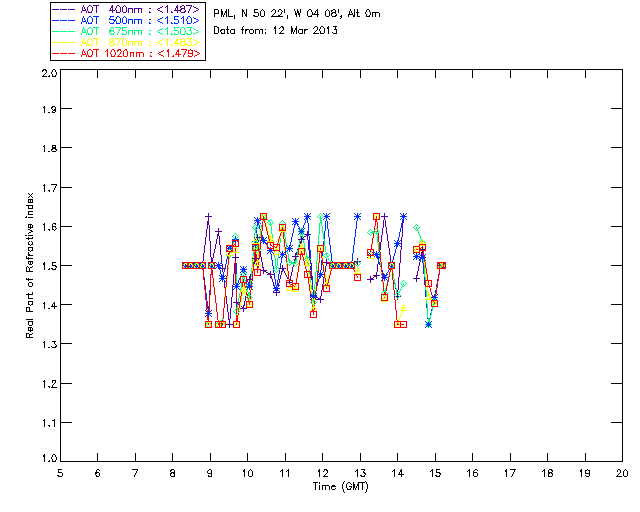Click the y-axis label 1.0
This screenshot has width=640, height=512.
[x=49, y=458]
